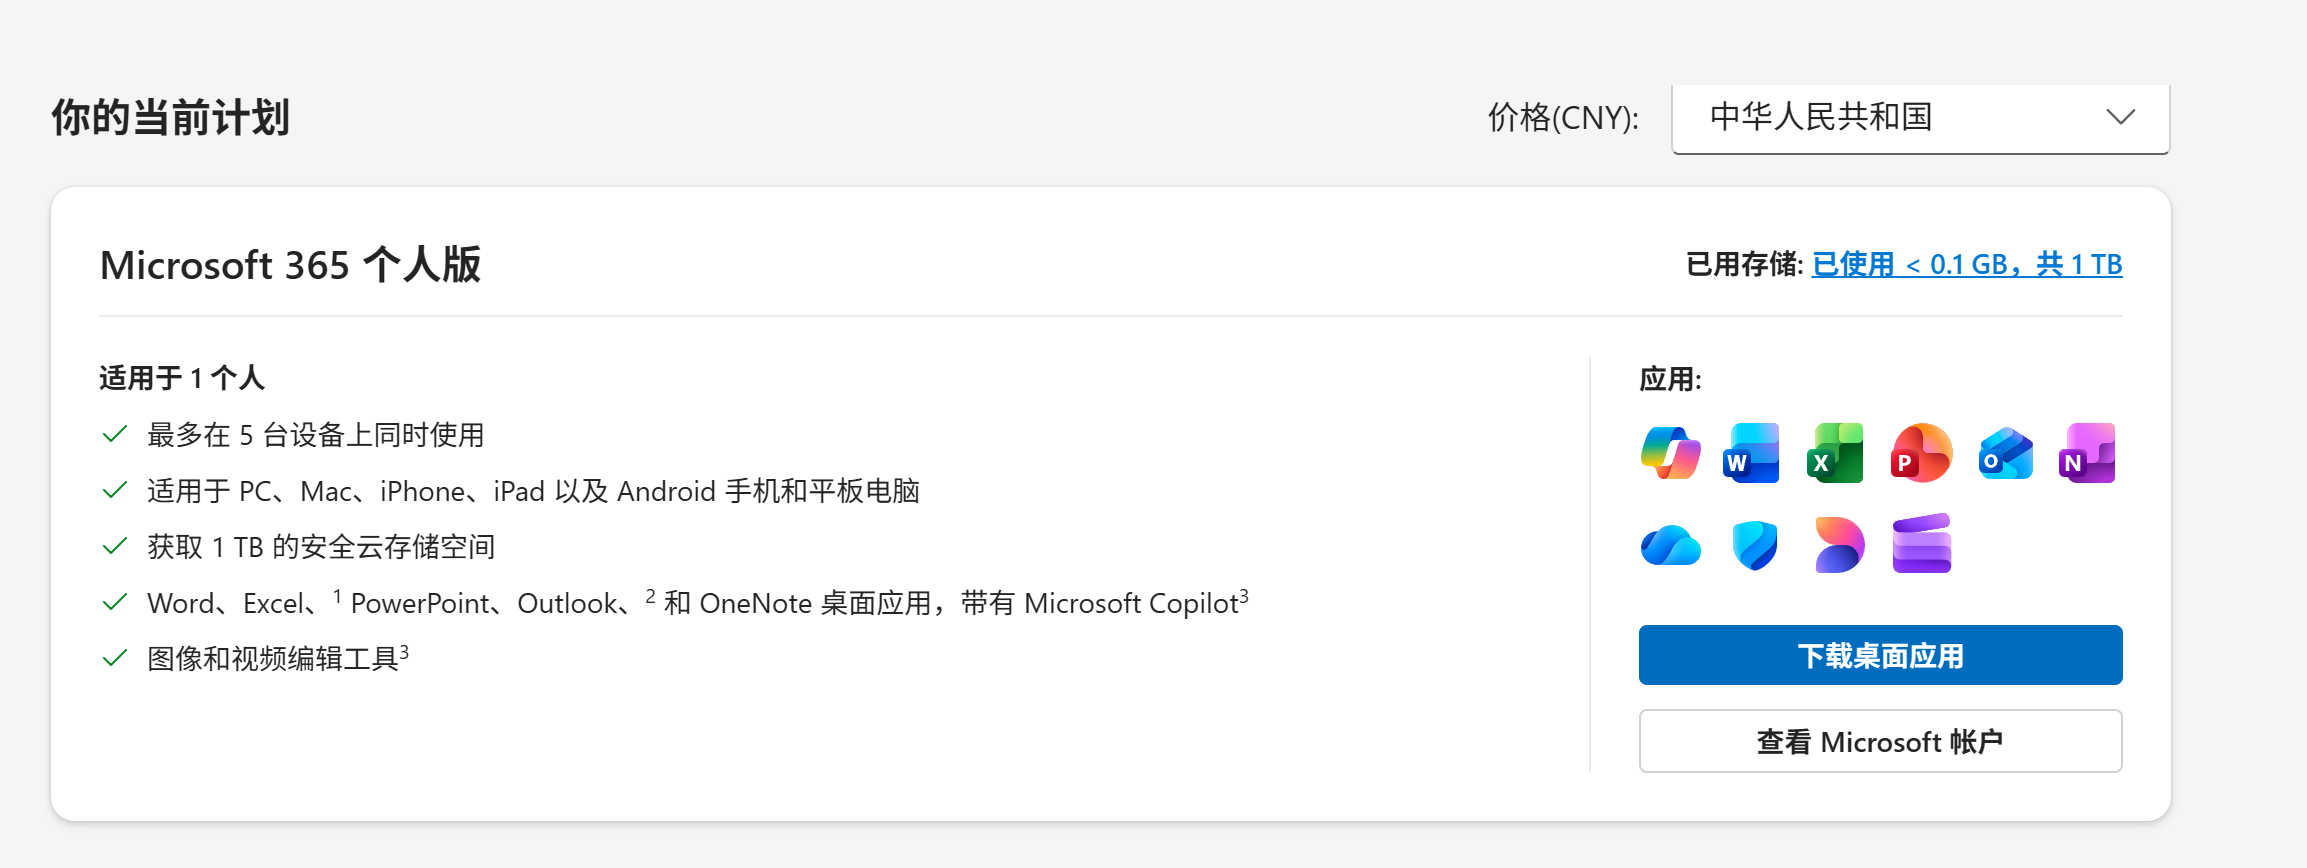Screen dimensions: 2307x868
Task: Click the checkmark beside 最多在 5 台设备上同时使用
Action: pyautogui.click(x=115, y=434)
